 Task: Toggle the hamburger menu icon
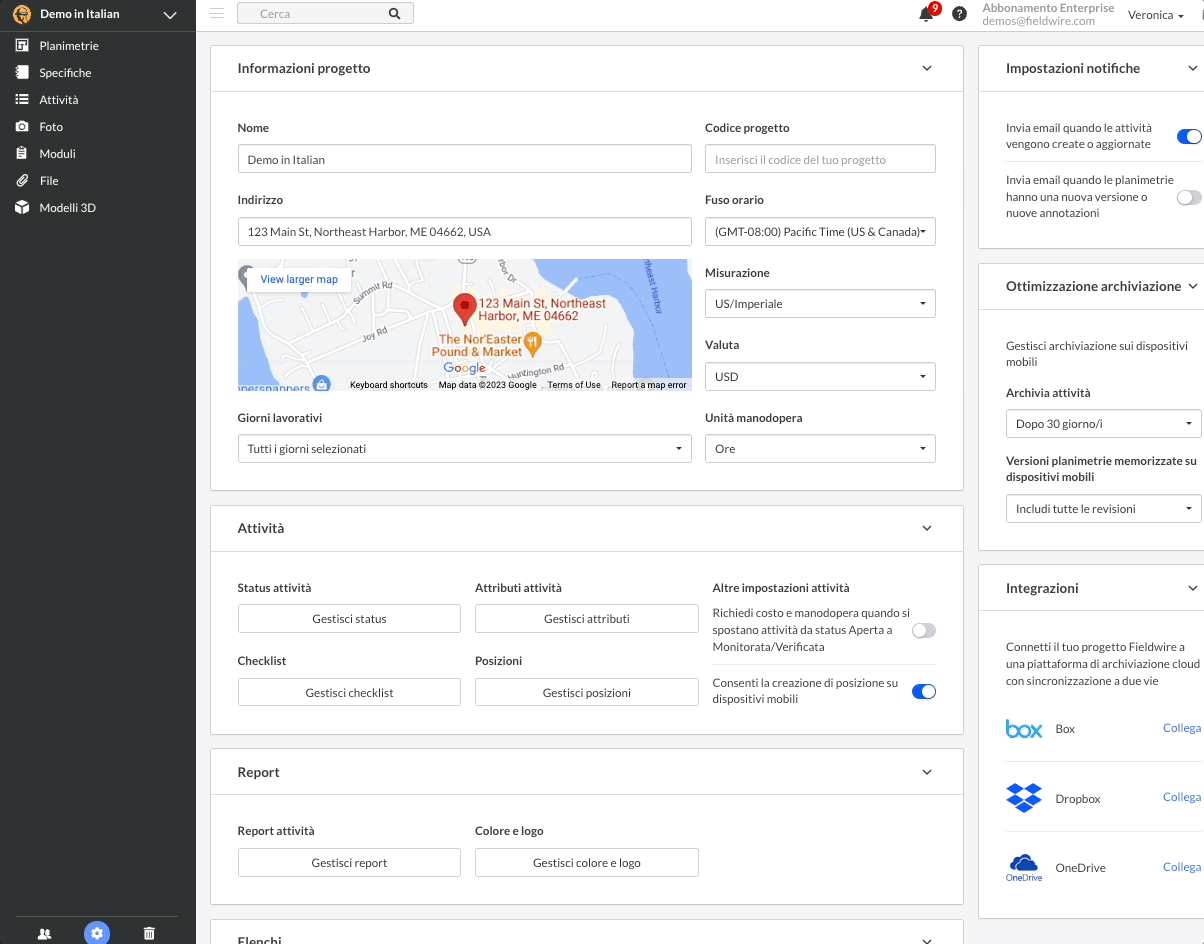(x=217, y=13)
